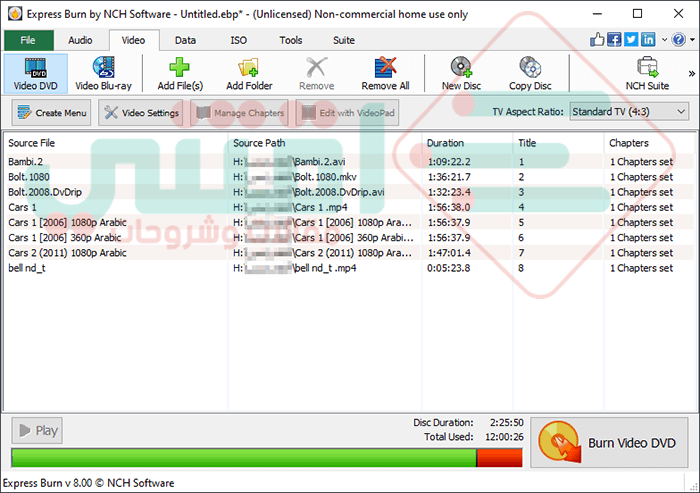Share on LinkedIn icon
Image resolution: width=700 pixels, height=493 pixels.
click(648, 40)
